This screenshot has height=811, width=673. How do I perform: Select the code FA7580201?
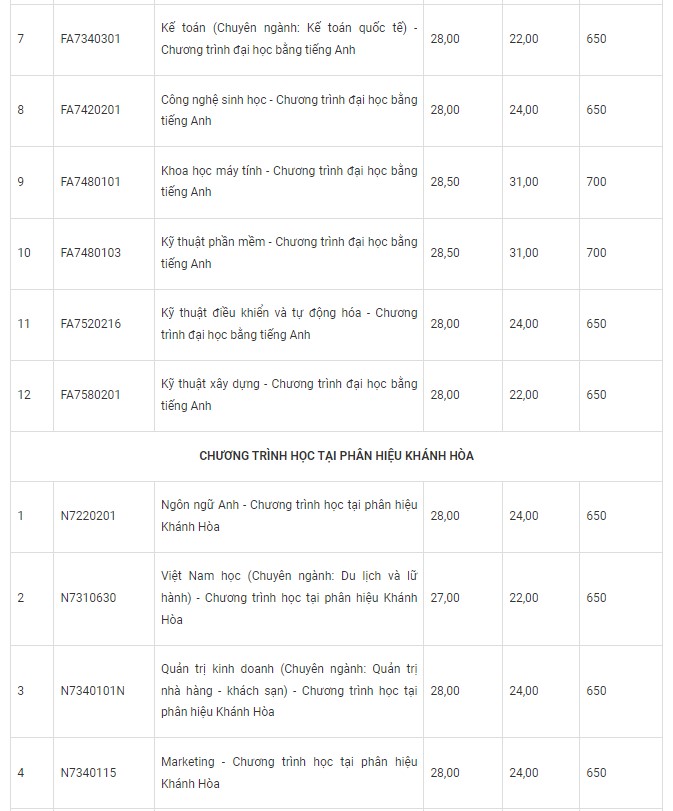tap(90, 395)
